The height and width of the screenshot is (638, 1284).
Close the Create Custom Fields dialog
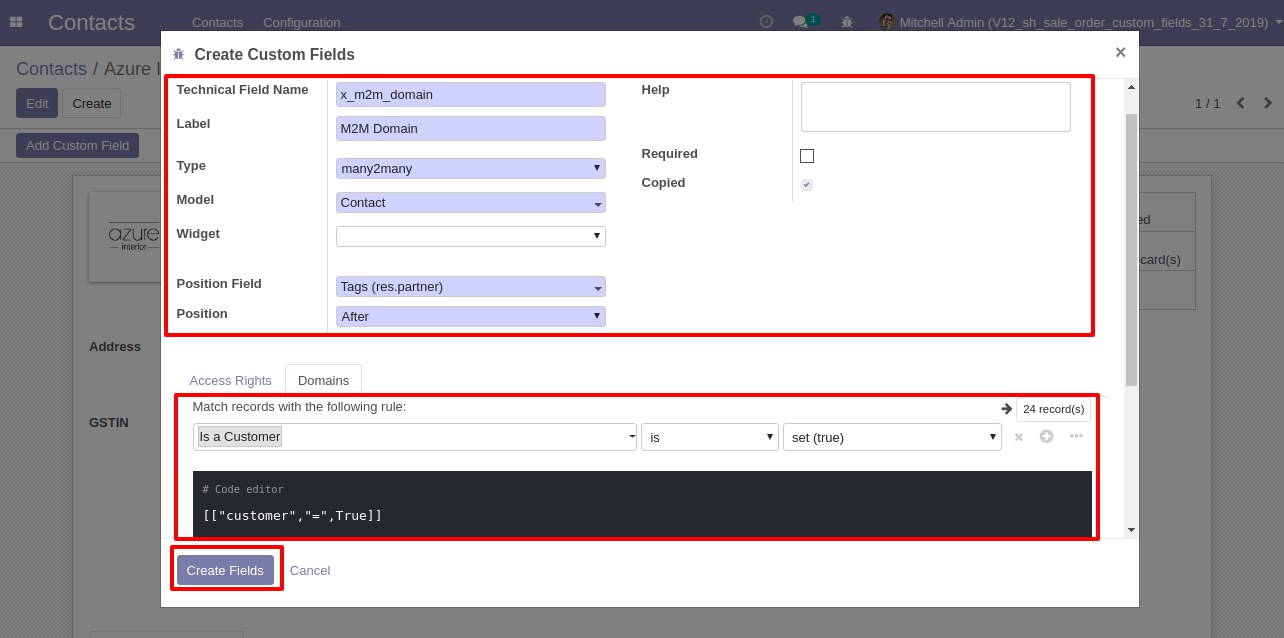click(1120, 53)
